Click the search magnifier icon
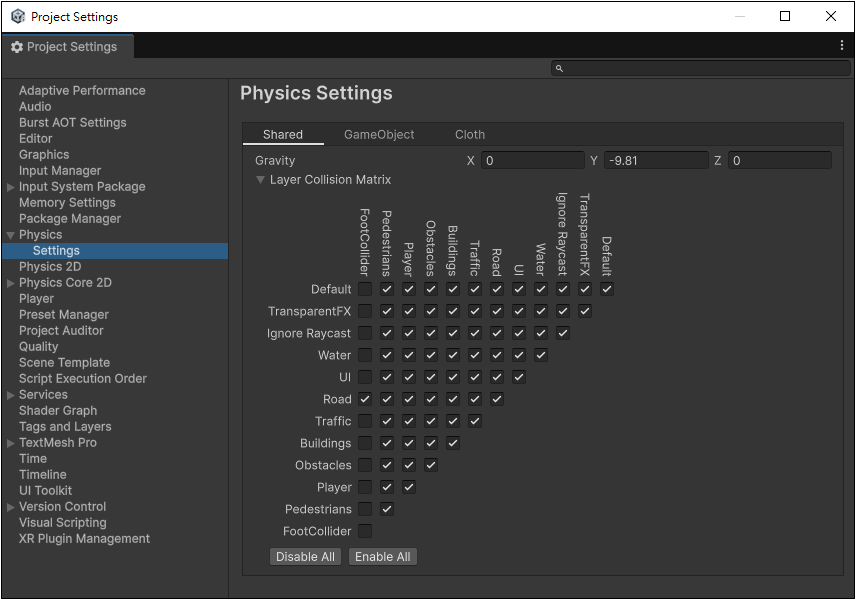 pyautogui.click(x=559, y=68)
